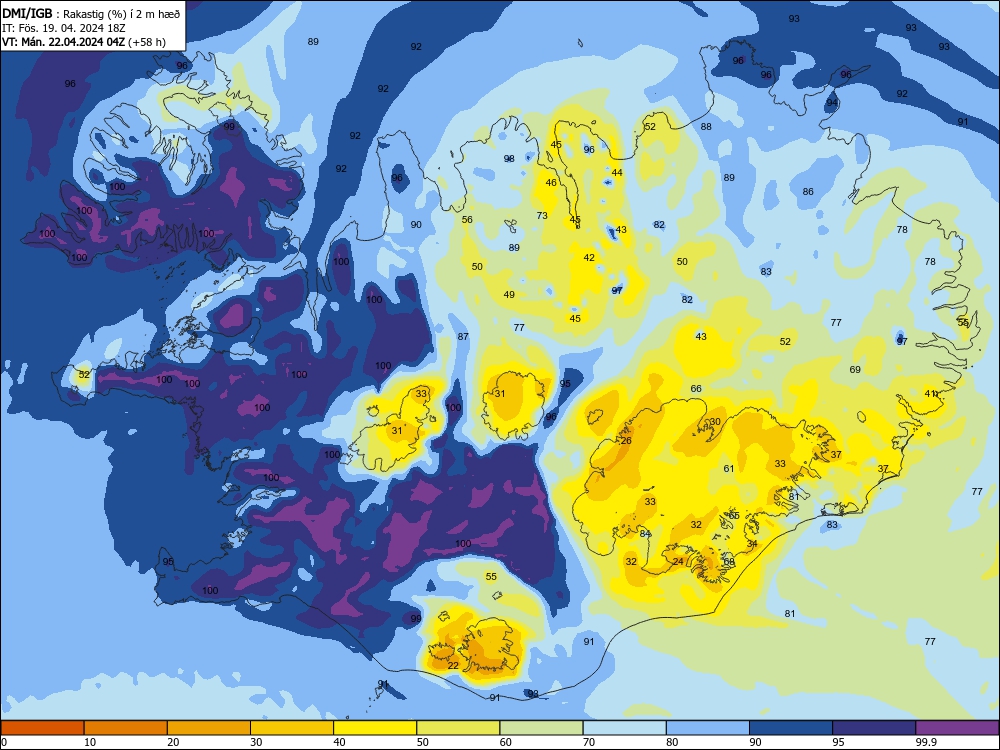Click the '44' humidity reading
Image resolution: width=1000 pixels, height=750 pixels.
[x=617, y=172]
